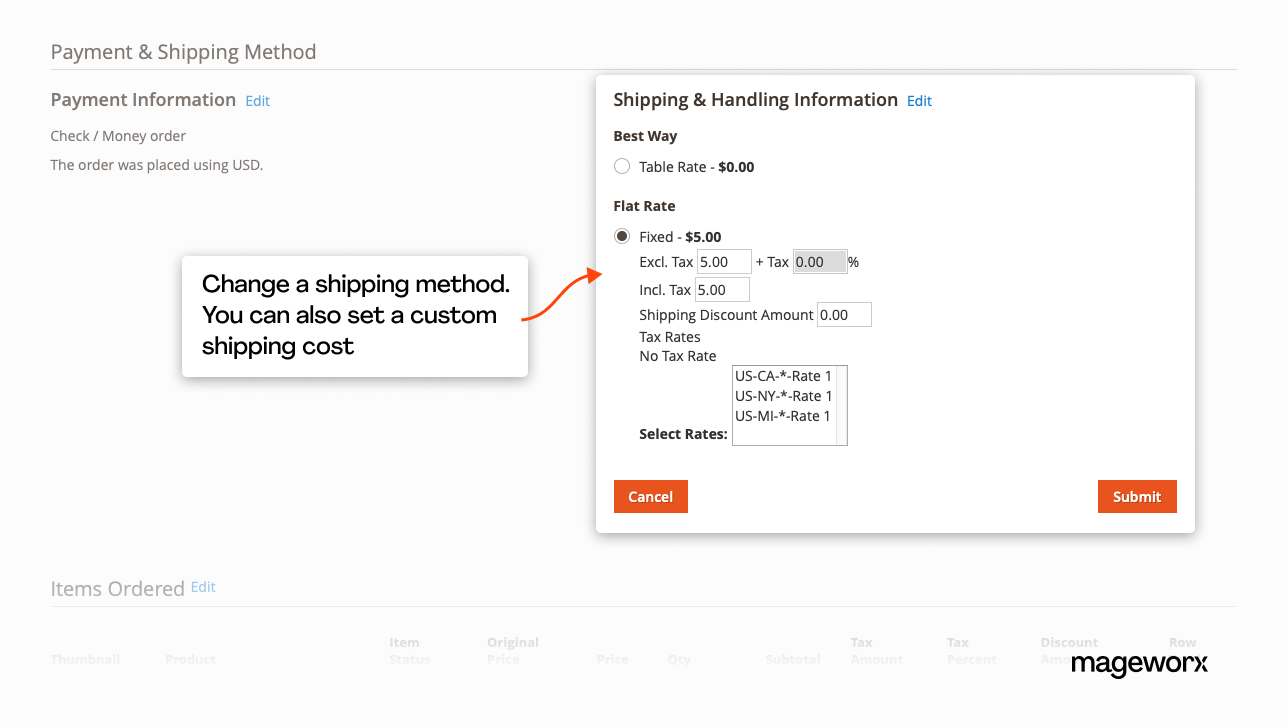Screen dimensions: 1288x728
Task: Click the Fixed - $5.00 option label
Action: pyautogui.click(x=680, y=237)
